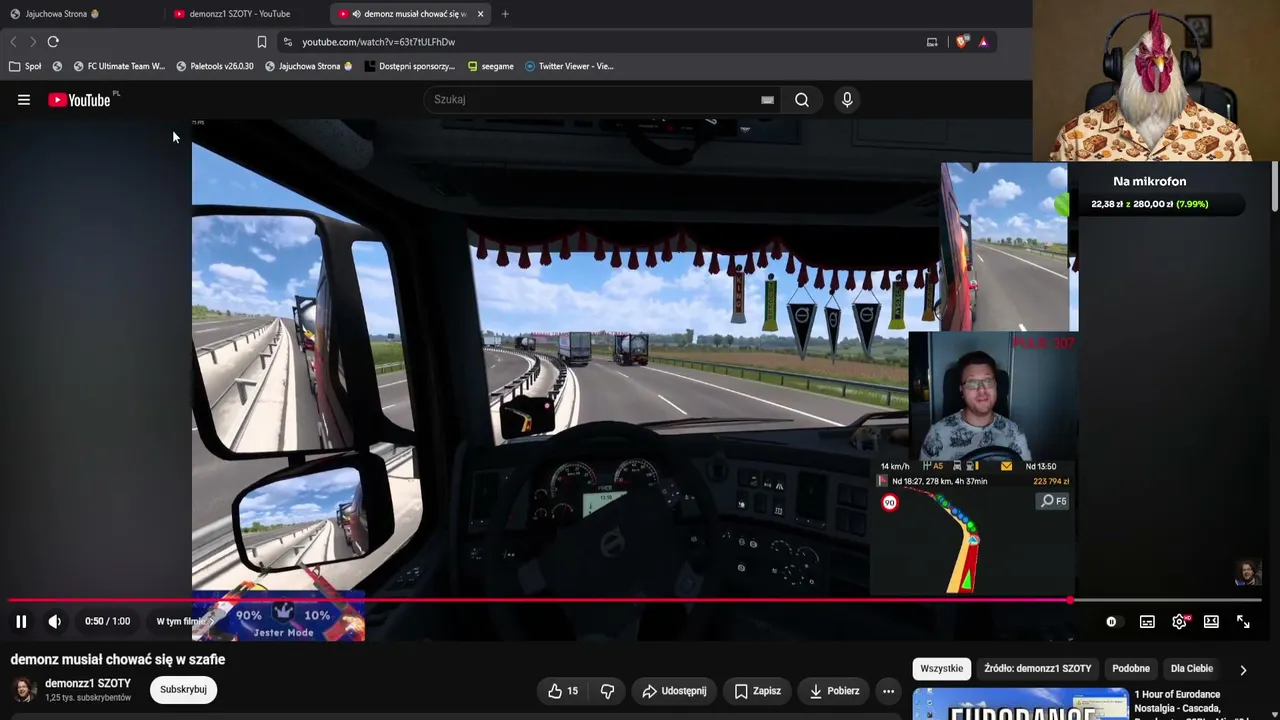This screenshot has height=720, width=1280.
Task: Click the video title 'demonz musiał chować się w szafie'
Action: click(118, 660)
